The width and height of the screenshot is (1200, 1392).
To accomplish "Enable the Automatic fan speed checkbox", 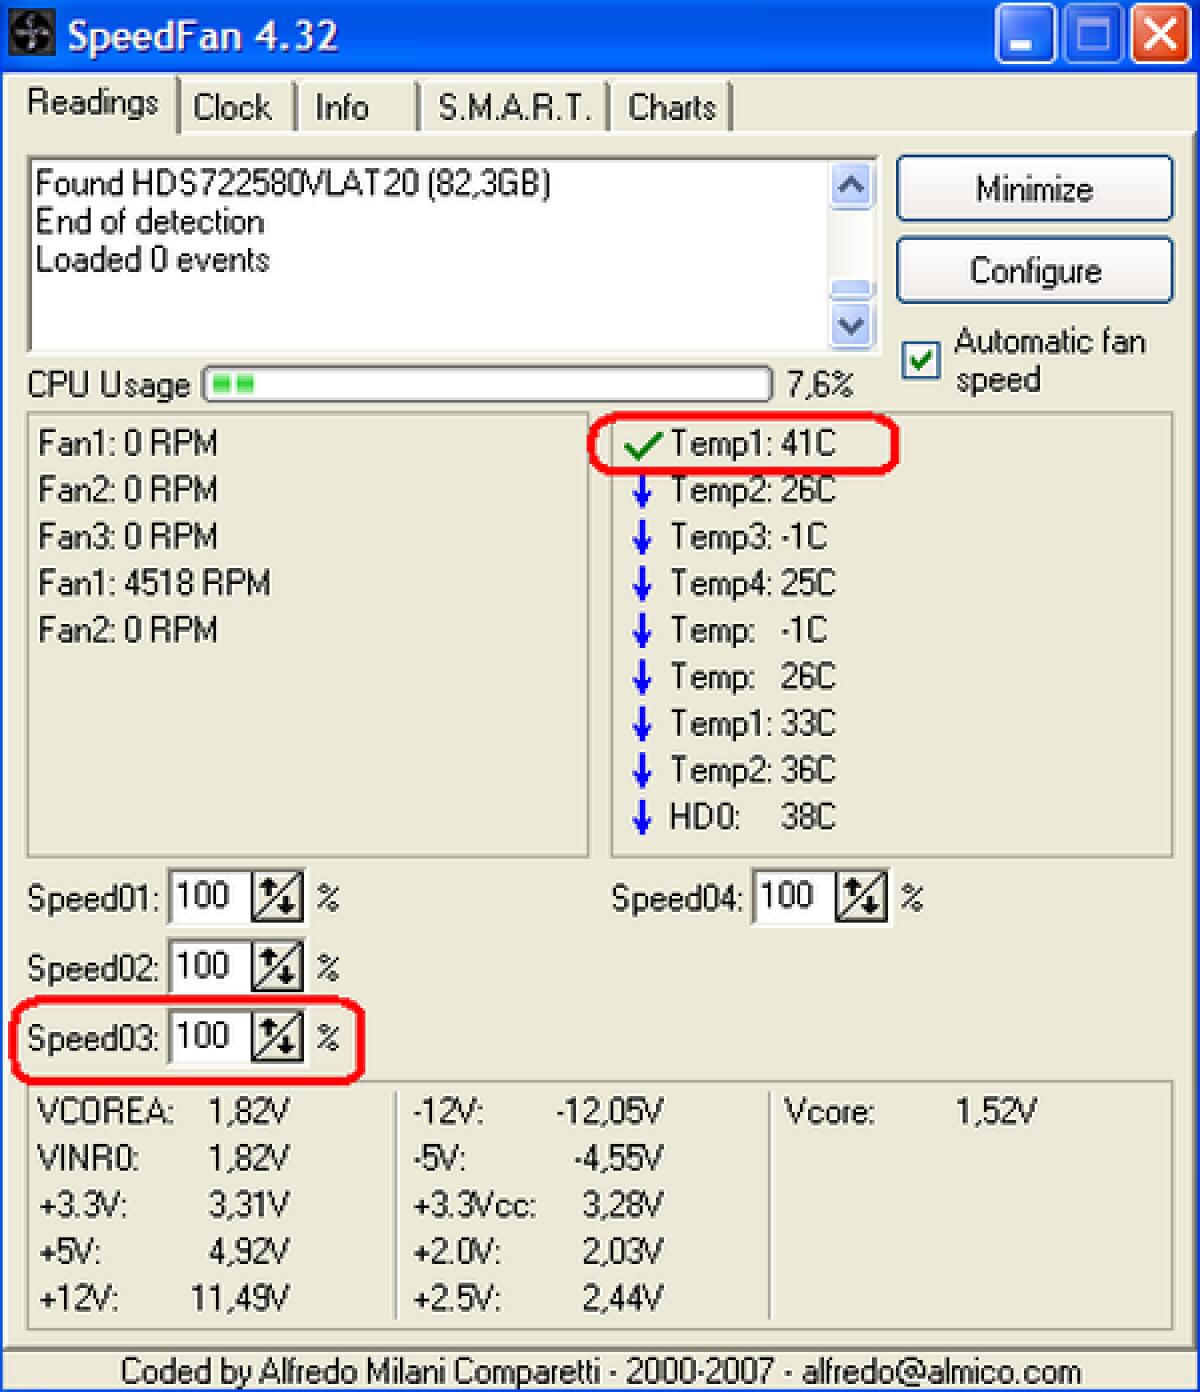I will click(921, 361).
